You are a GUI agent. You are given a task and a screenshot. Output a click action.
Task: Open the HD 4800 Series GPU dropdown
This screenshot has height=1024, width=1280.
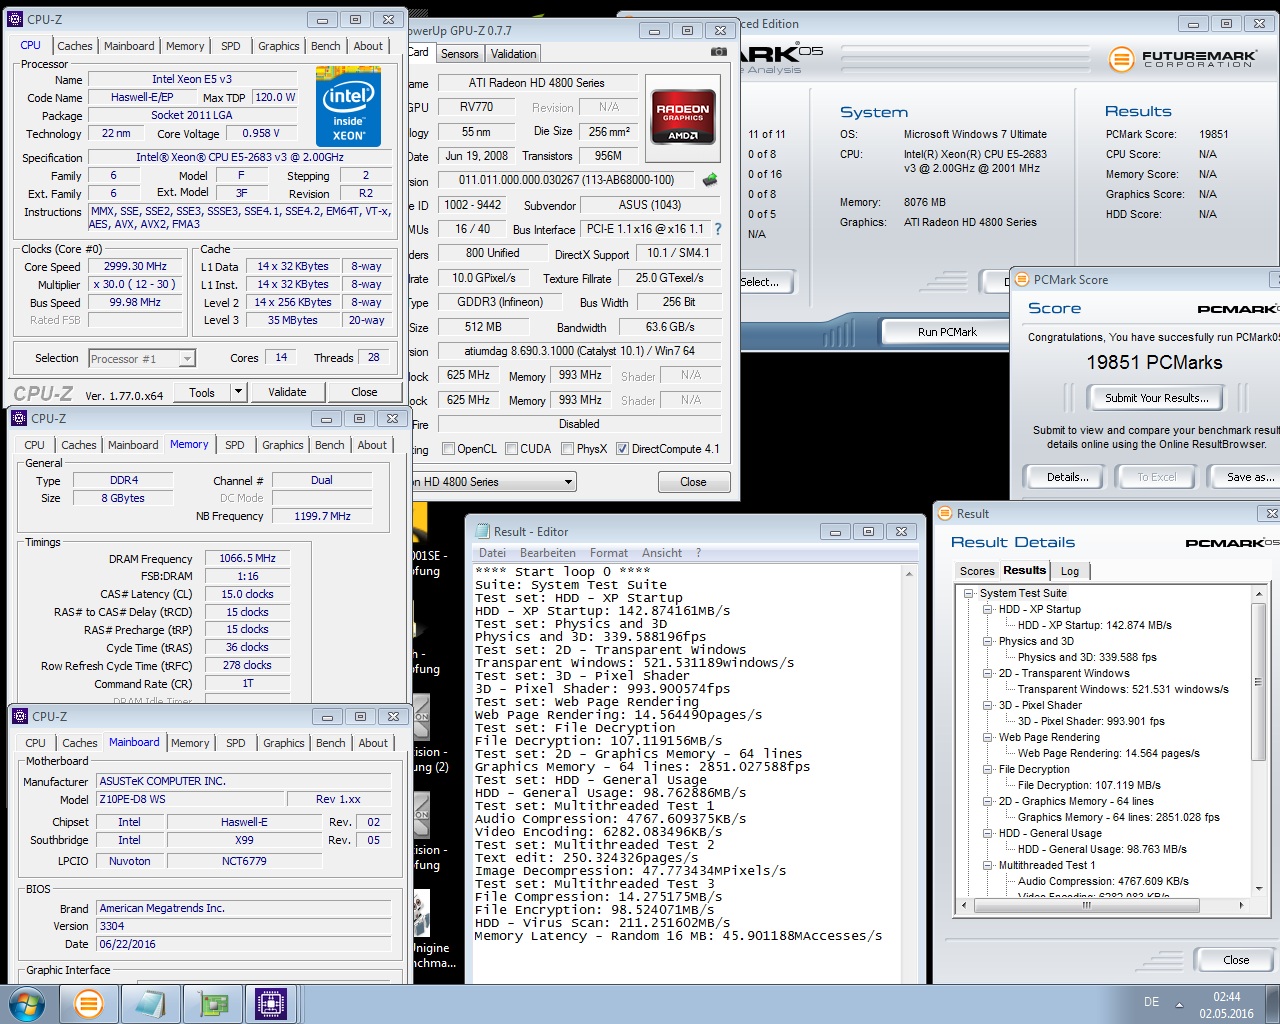tap(568, 482)
